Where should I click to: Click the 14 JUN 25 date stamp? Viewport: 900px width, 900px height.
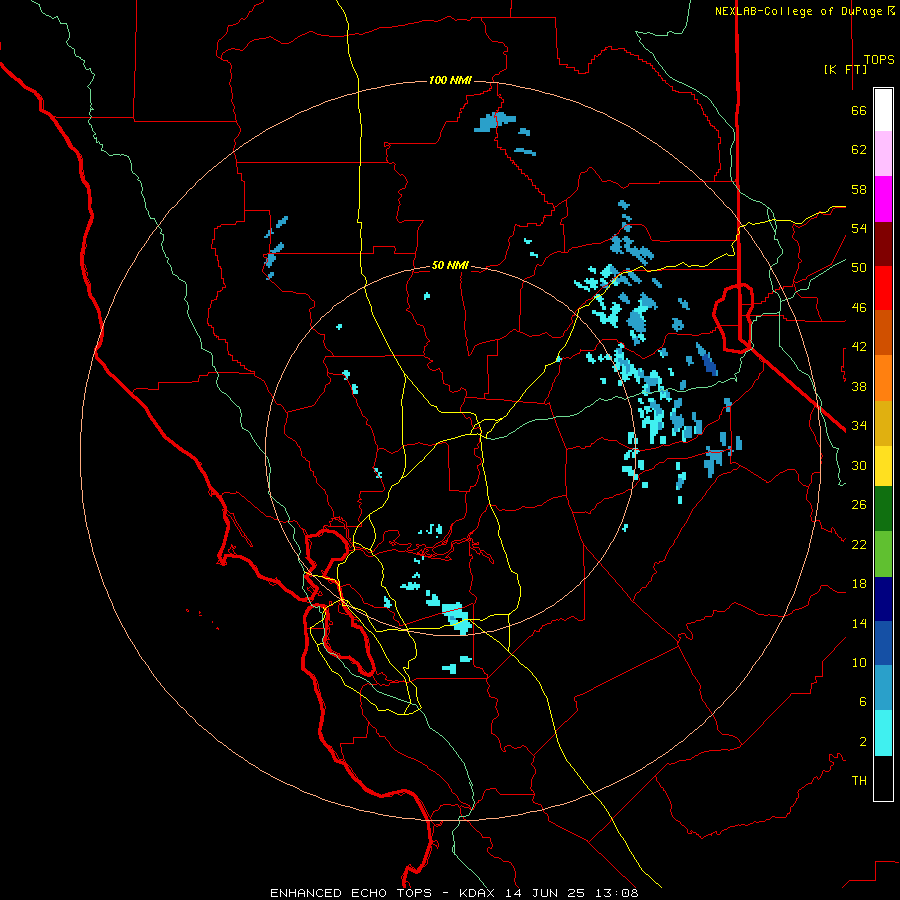[545, 893]
